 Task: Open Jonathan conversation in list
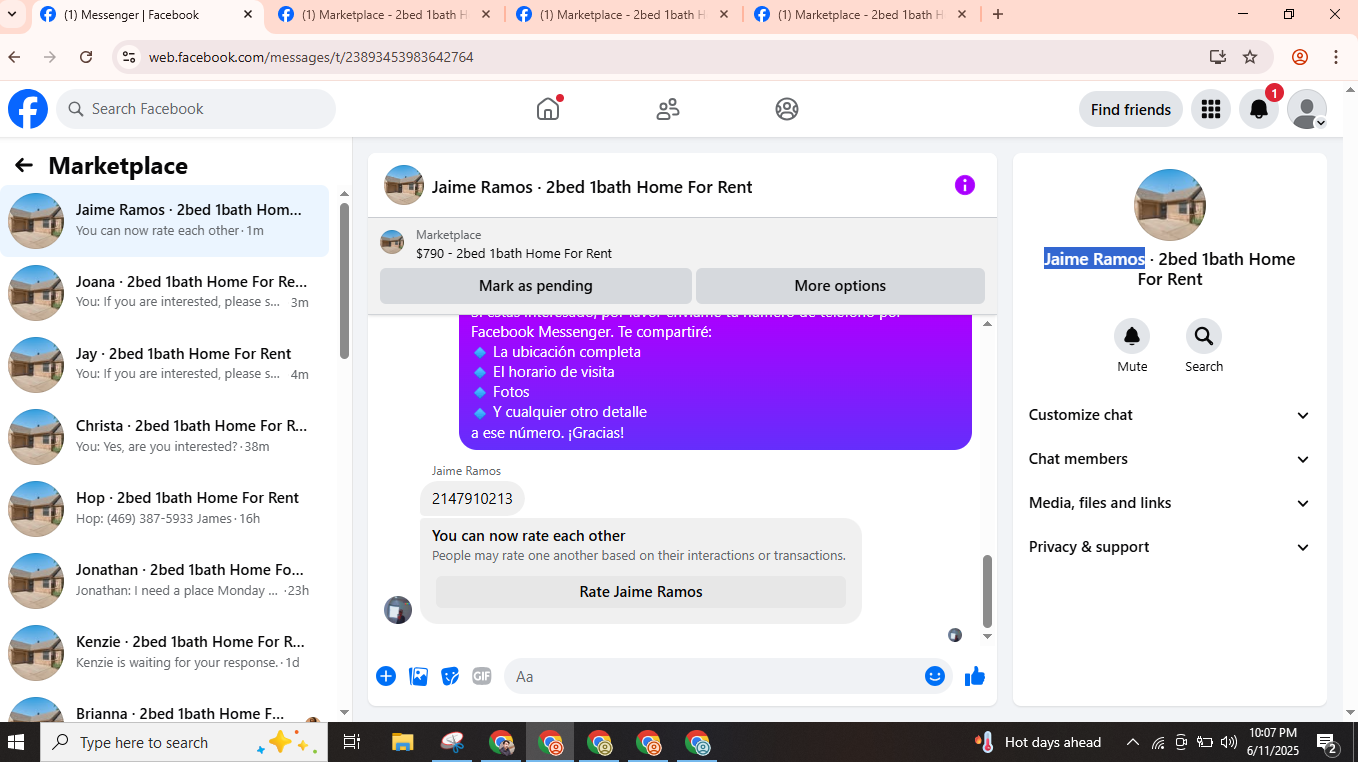164,581
